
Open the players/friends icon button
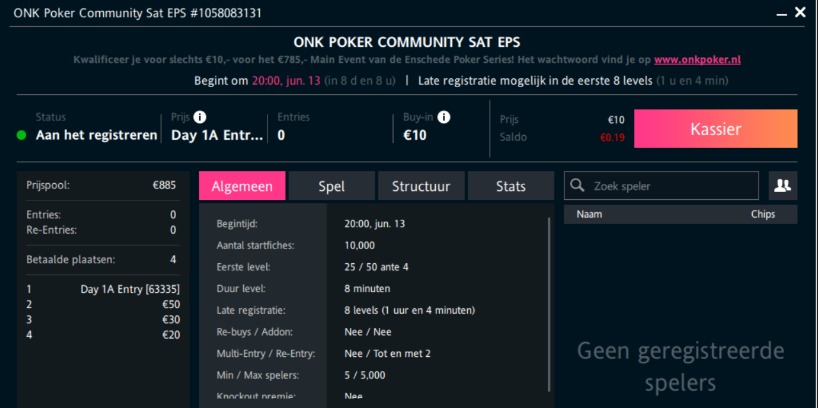coord(783,185)
